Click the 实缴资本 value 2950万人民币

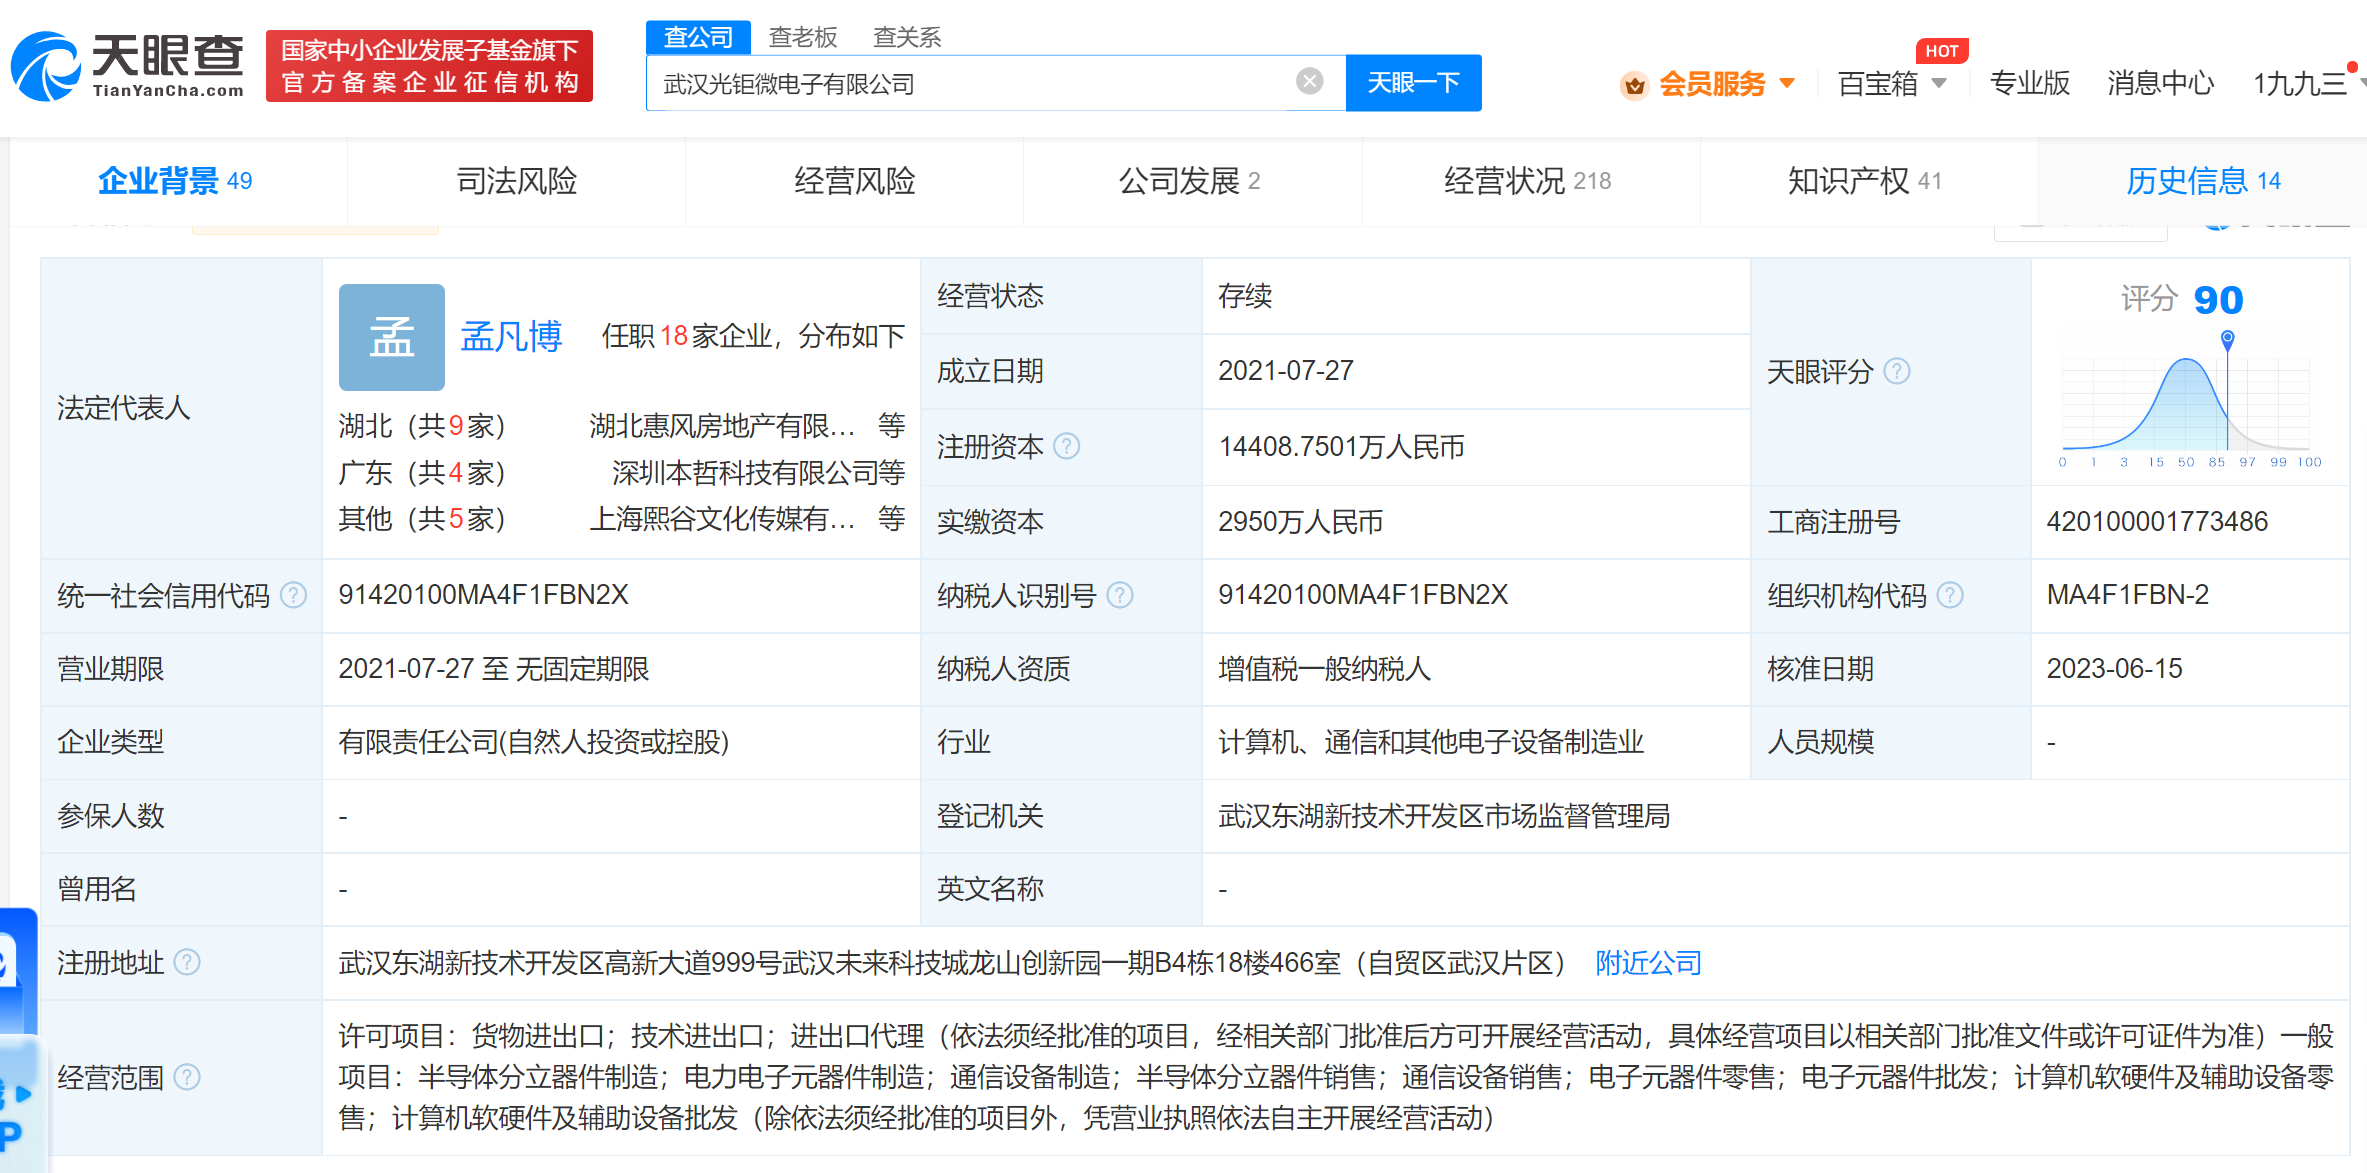point(1300,521)
